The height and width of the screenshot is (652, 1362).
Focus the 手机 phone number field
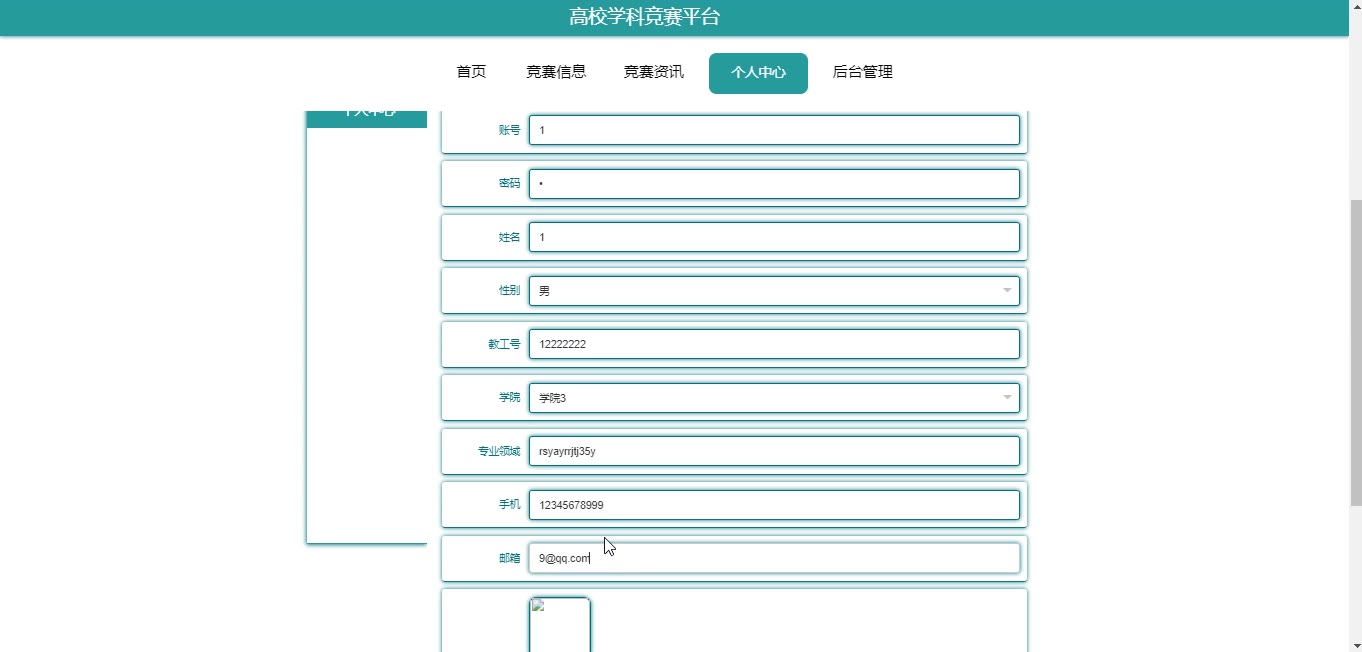pos(774,505)
